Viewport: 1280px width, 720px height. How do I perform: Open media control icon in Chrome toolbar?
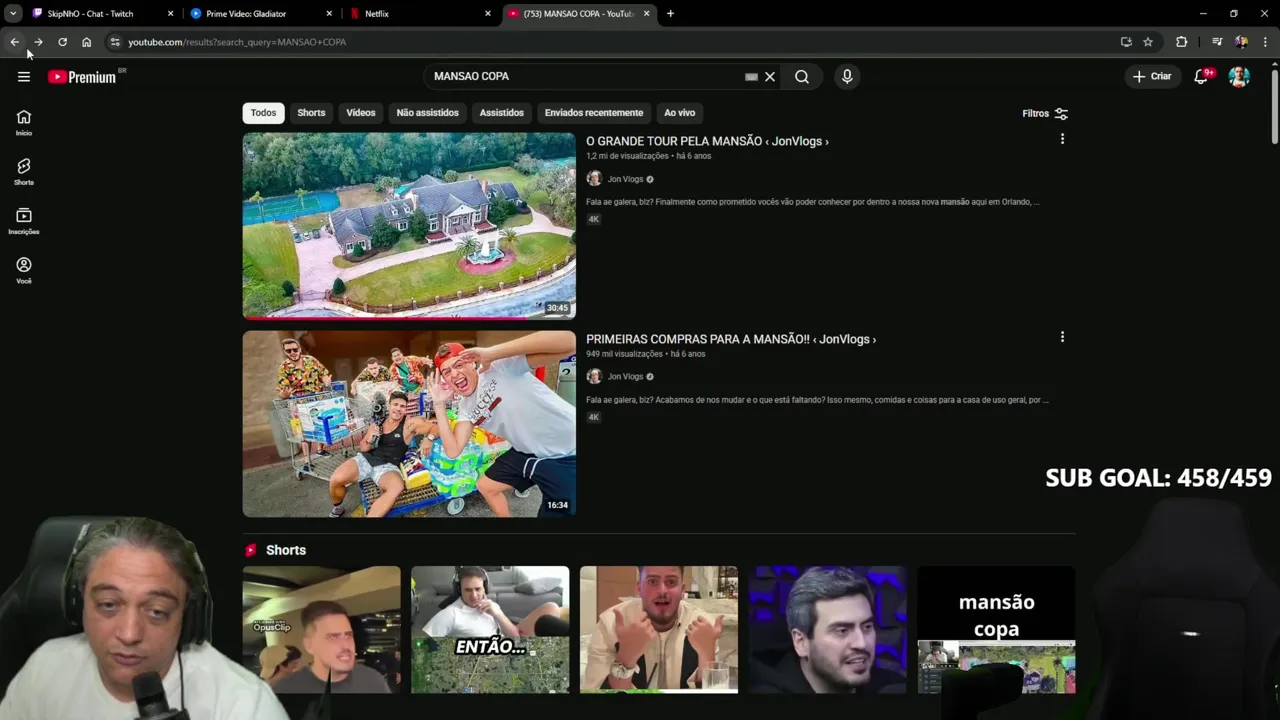[x=1217, y=42]
